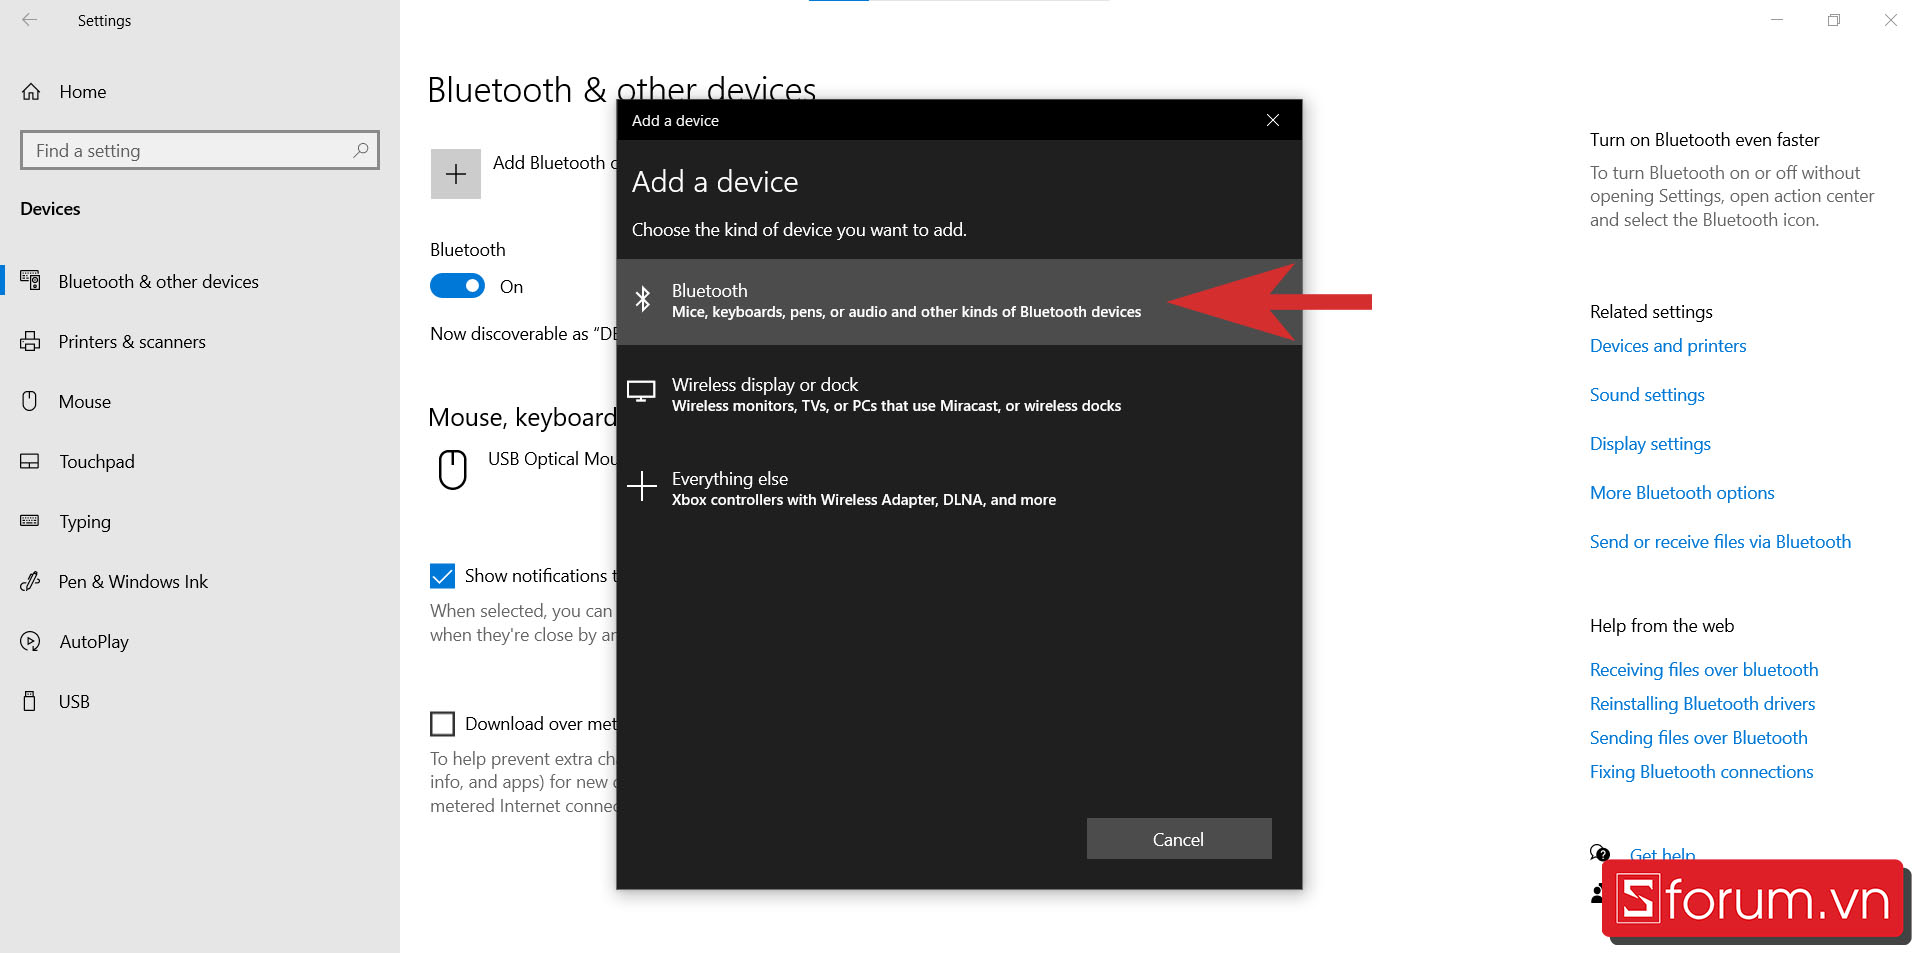Click the Pen & Windows Ink icon

coord(30,582)
